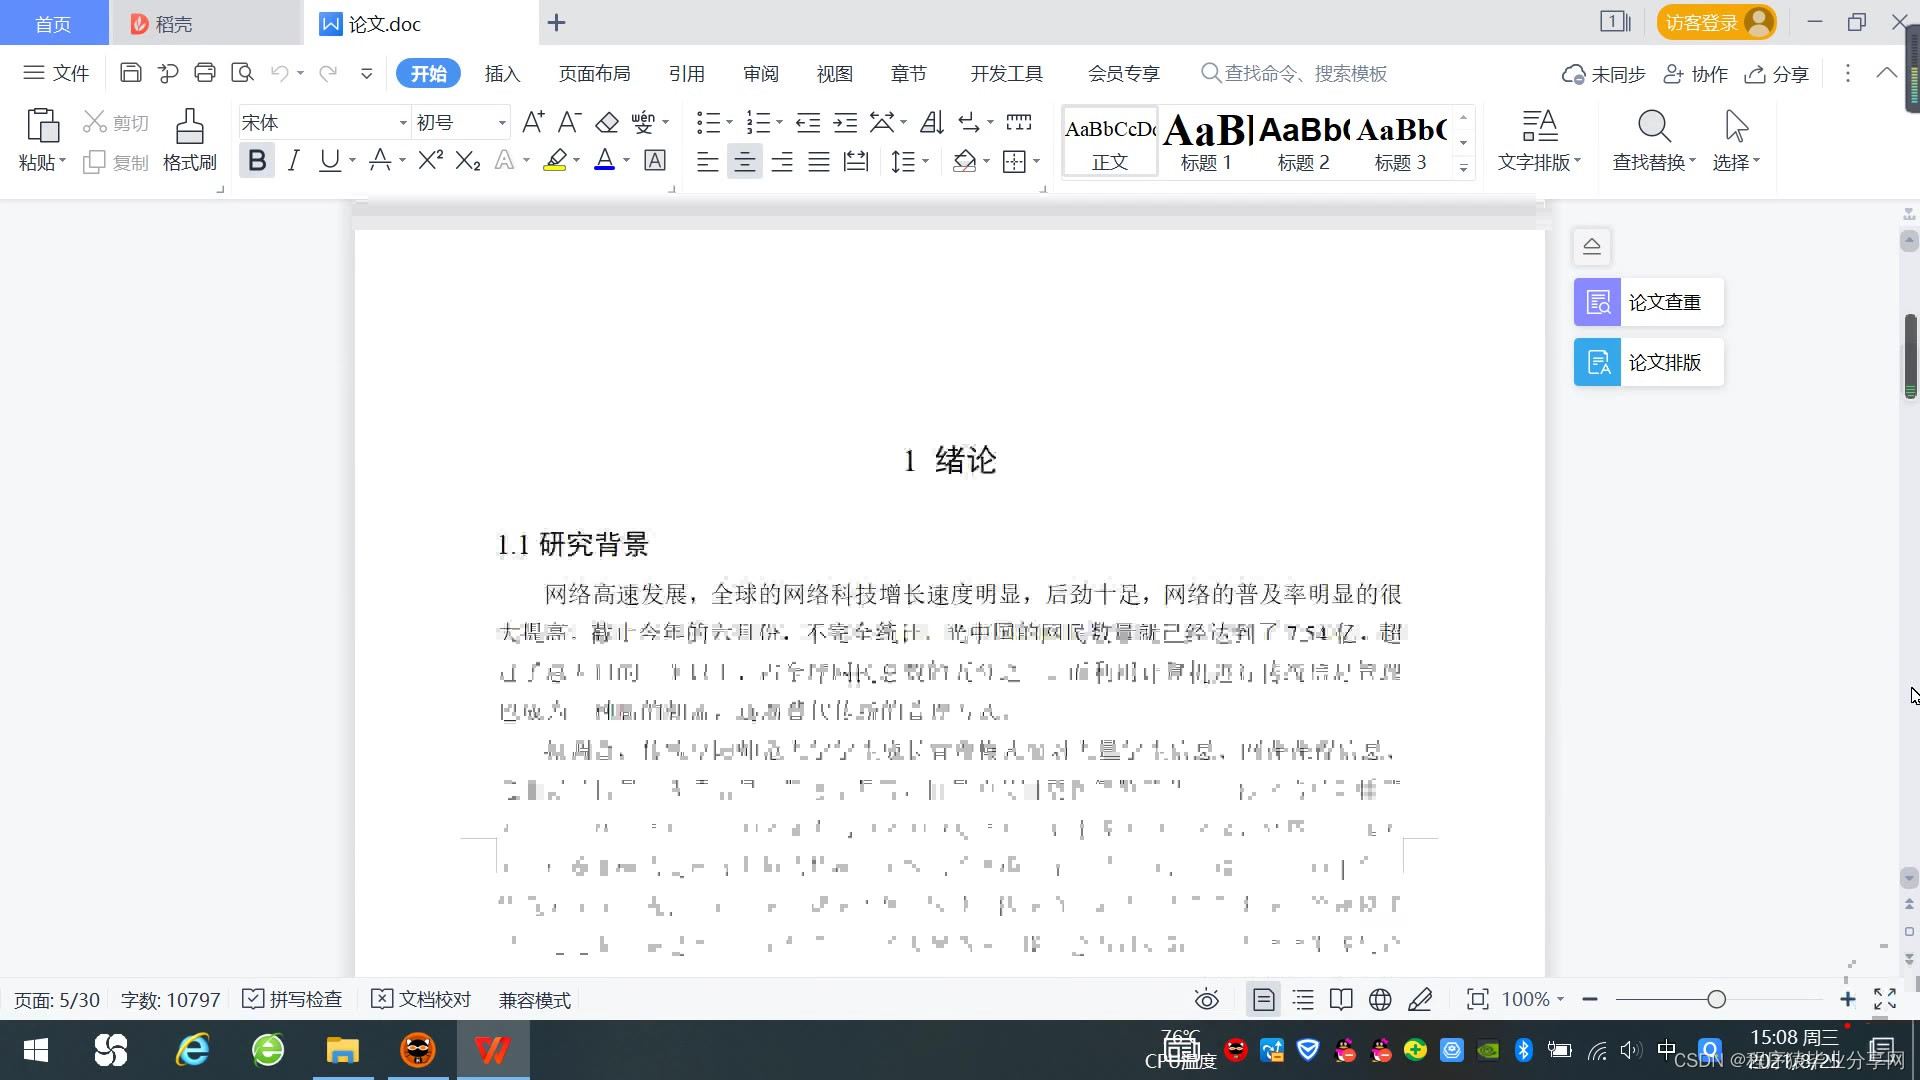Click the Spell Check (拼写检查) button
The image size is (1920, 1080).
point(293,1000)
